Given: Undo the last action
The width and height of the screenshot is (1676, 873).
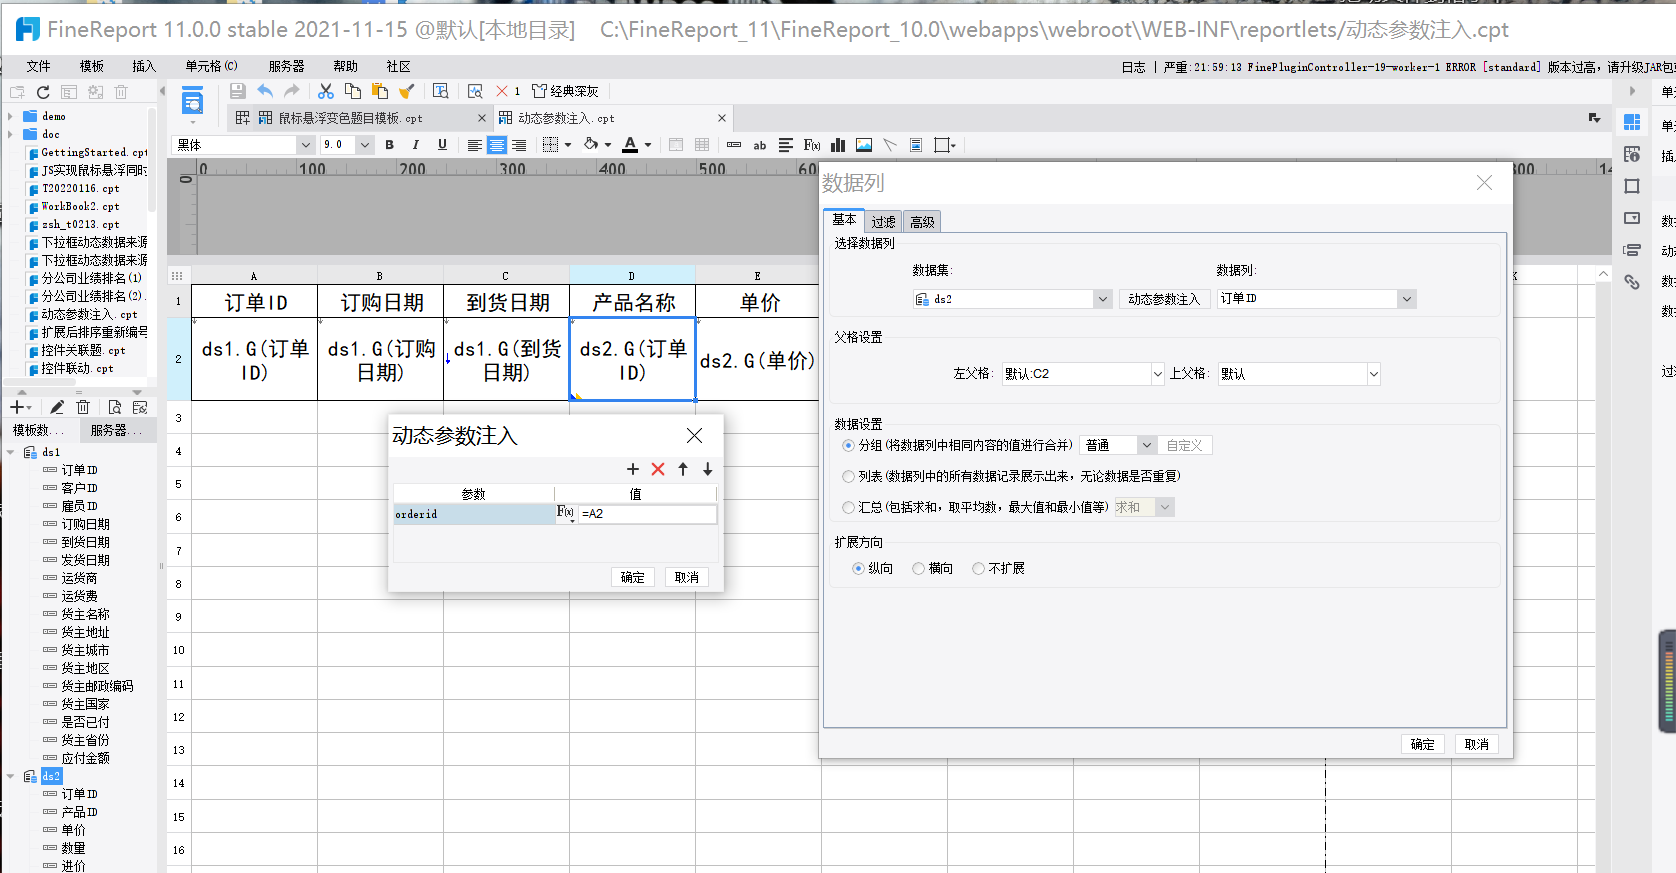Looking at the screenshot, I should coord(265,91).
